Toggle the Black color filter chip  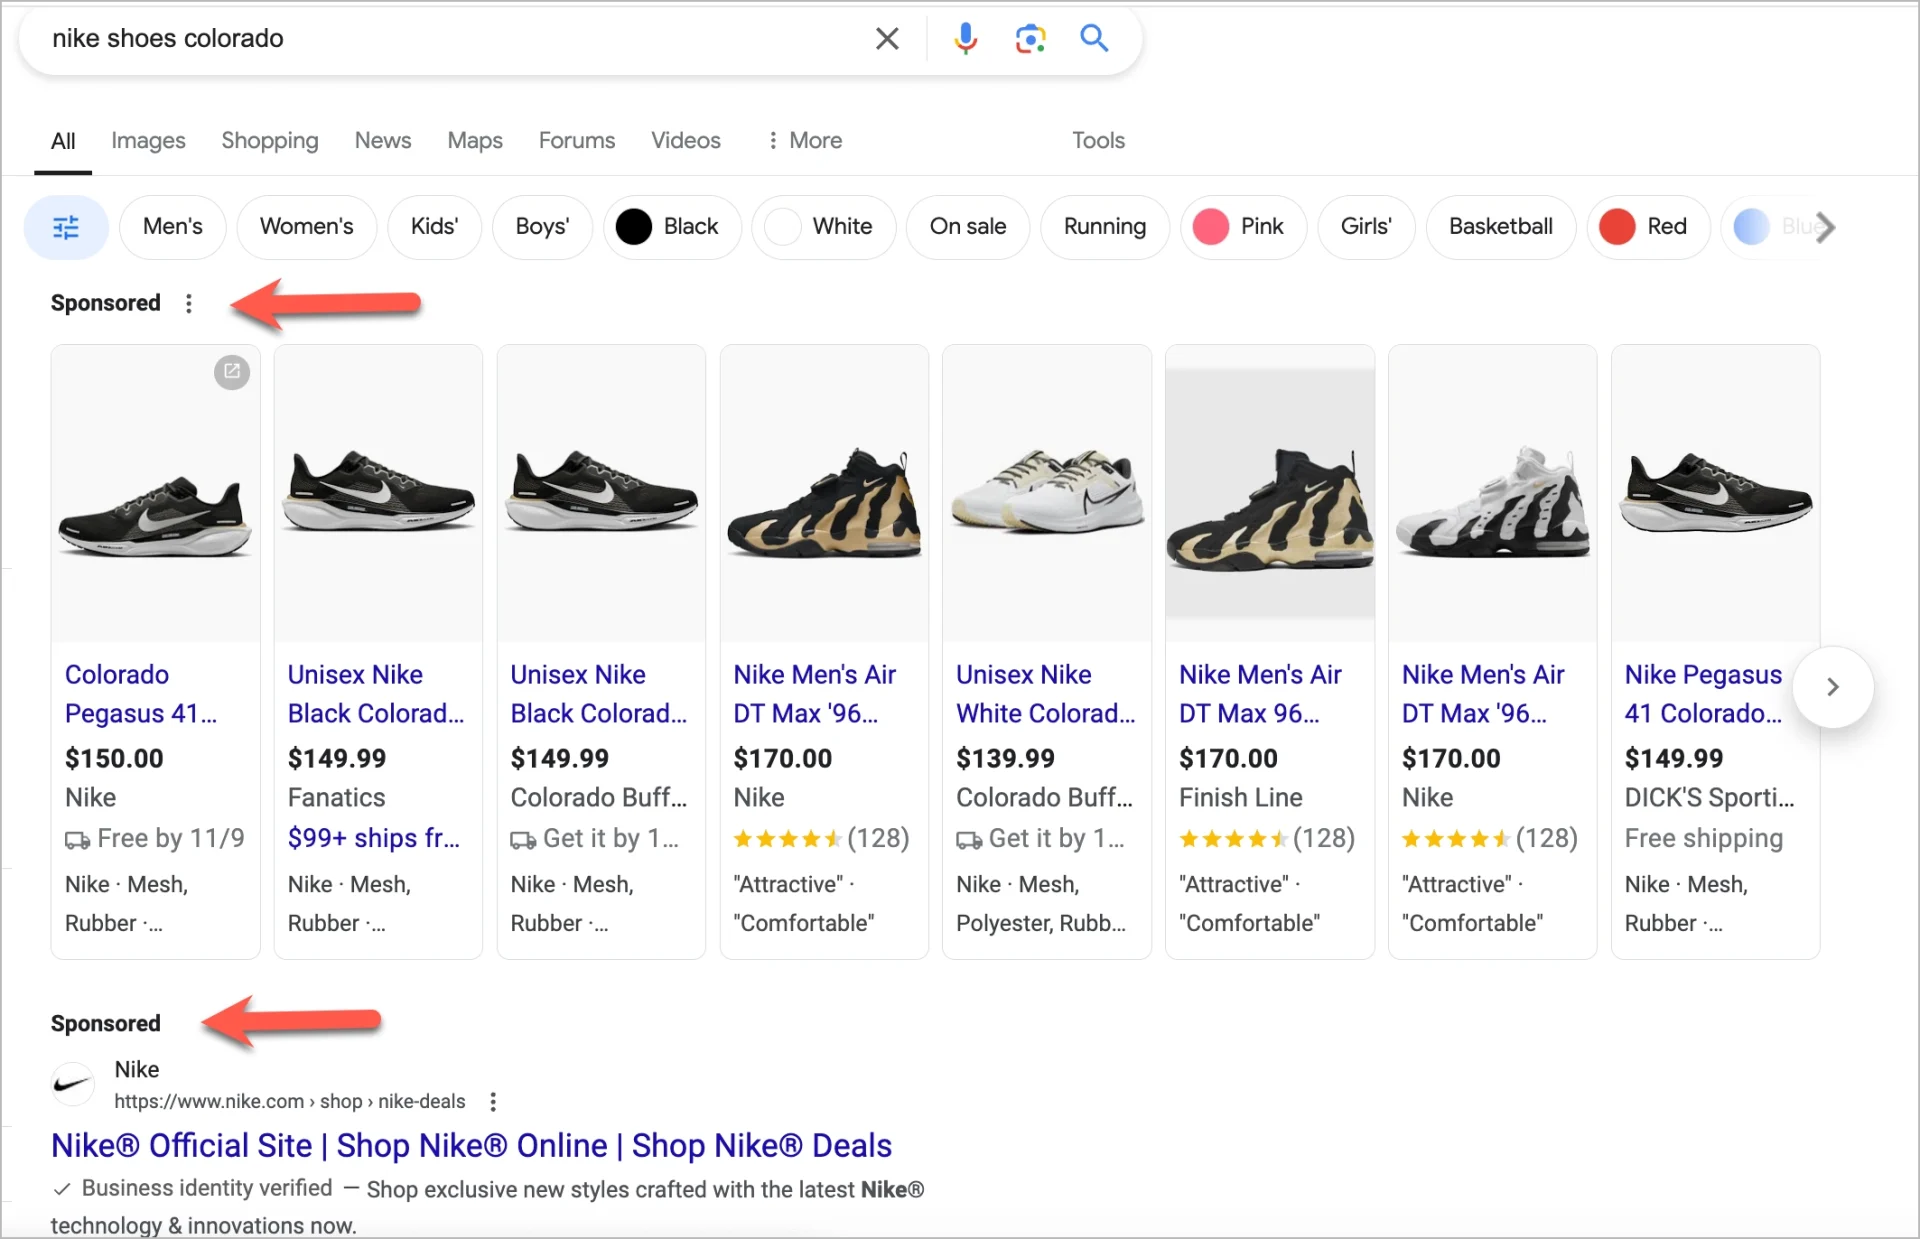pyautogui.click(x=672, y=227)
